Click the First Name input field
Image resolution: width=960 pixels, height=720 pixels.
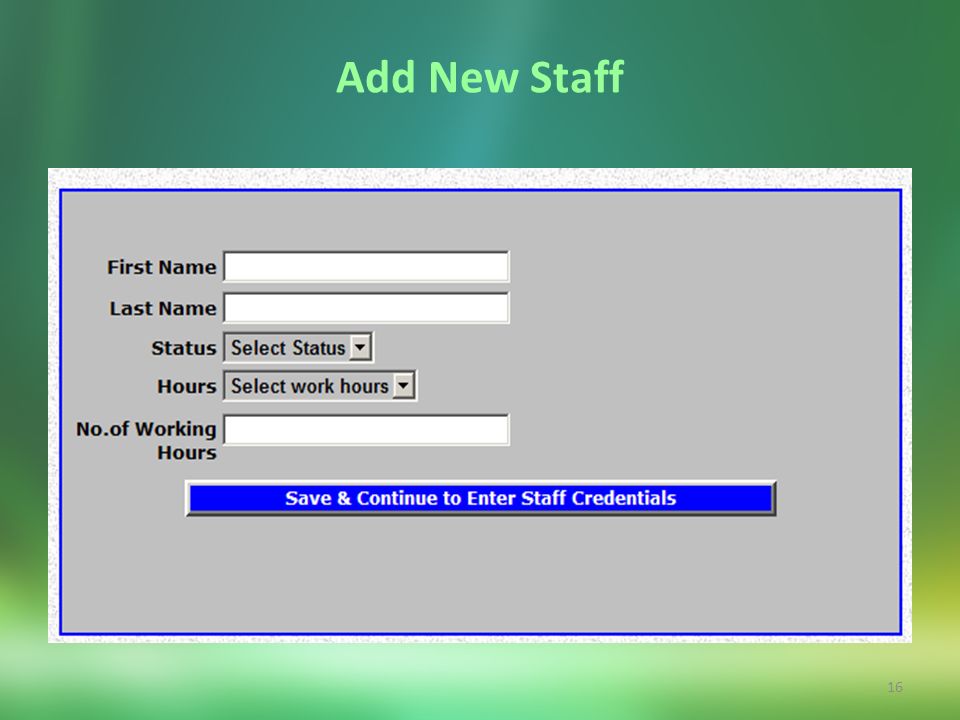pyautogui.click(x=366, y=266)
